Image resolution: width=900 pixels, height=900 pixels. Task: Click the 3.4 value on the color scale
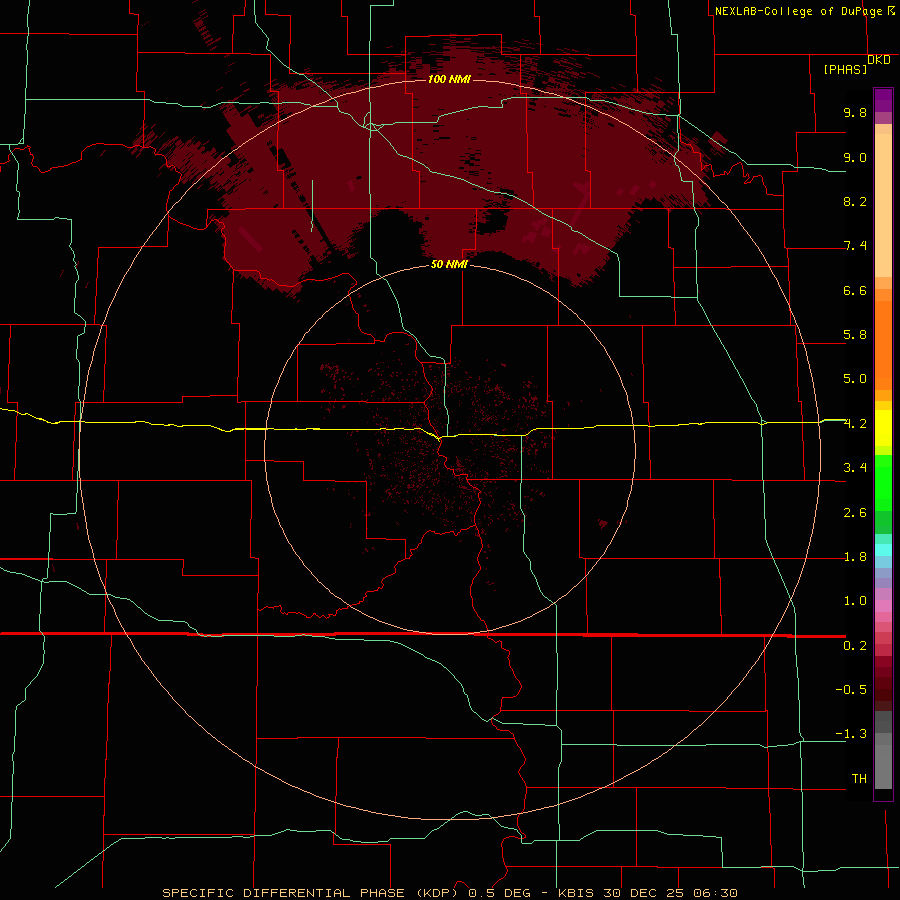(x=855, y=468)
